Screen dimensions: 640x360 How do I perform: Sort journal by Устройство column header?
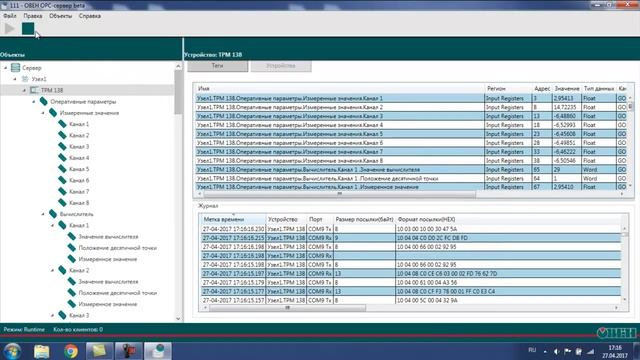pyautogui.click(x=287, y=219)
